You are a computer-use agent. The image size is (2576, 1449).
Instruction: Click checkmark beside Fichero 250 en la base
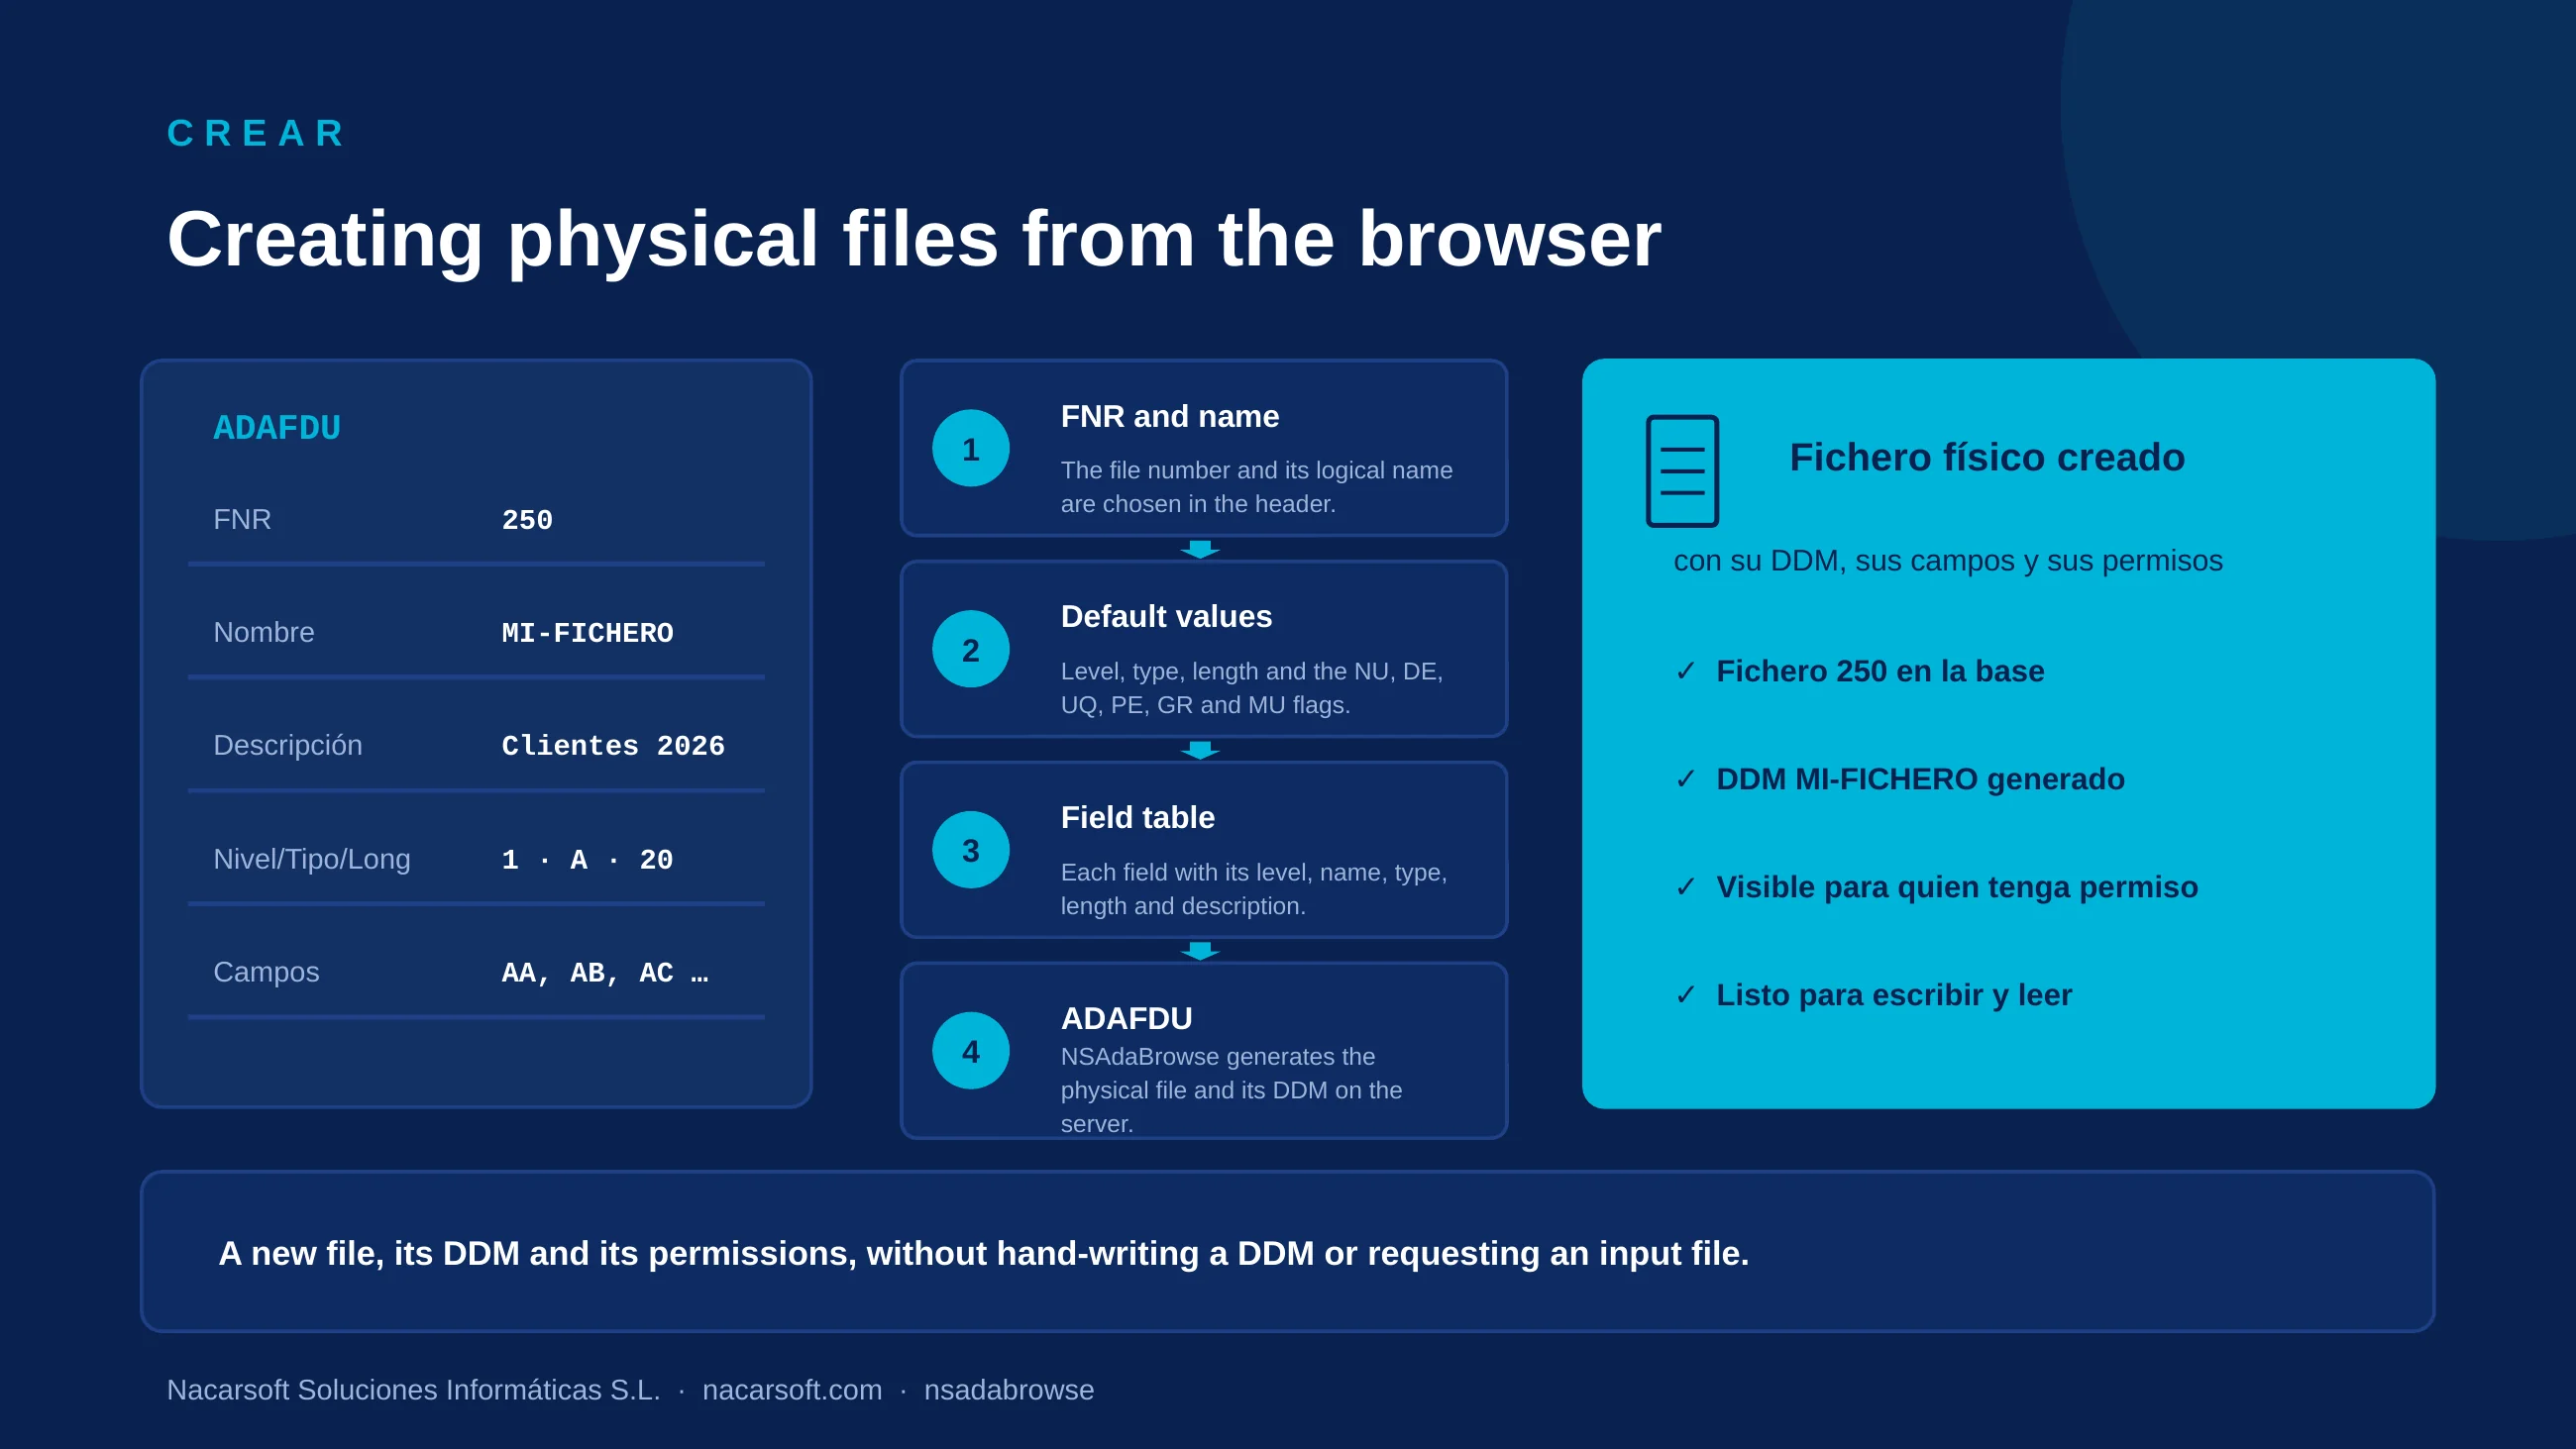click(x=1686, y=671)
